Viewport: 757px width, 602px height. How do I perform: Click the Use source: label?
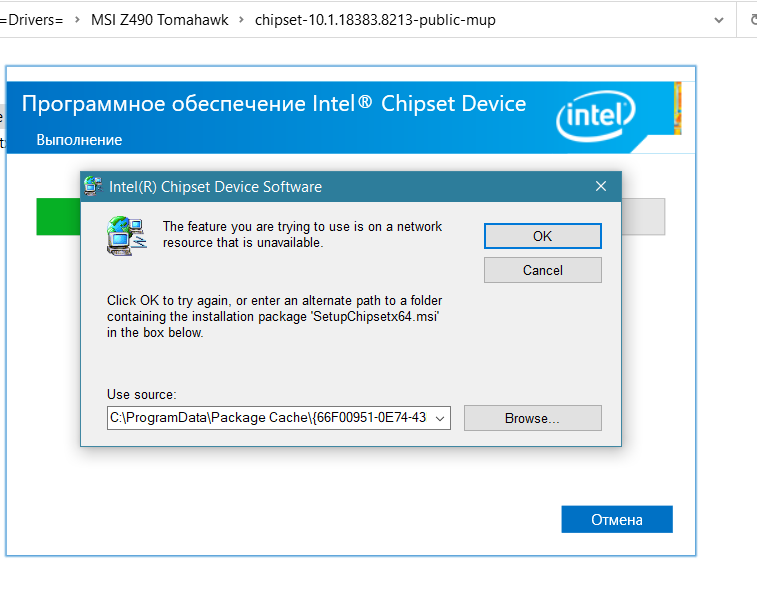click(141, 394)
